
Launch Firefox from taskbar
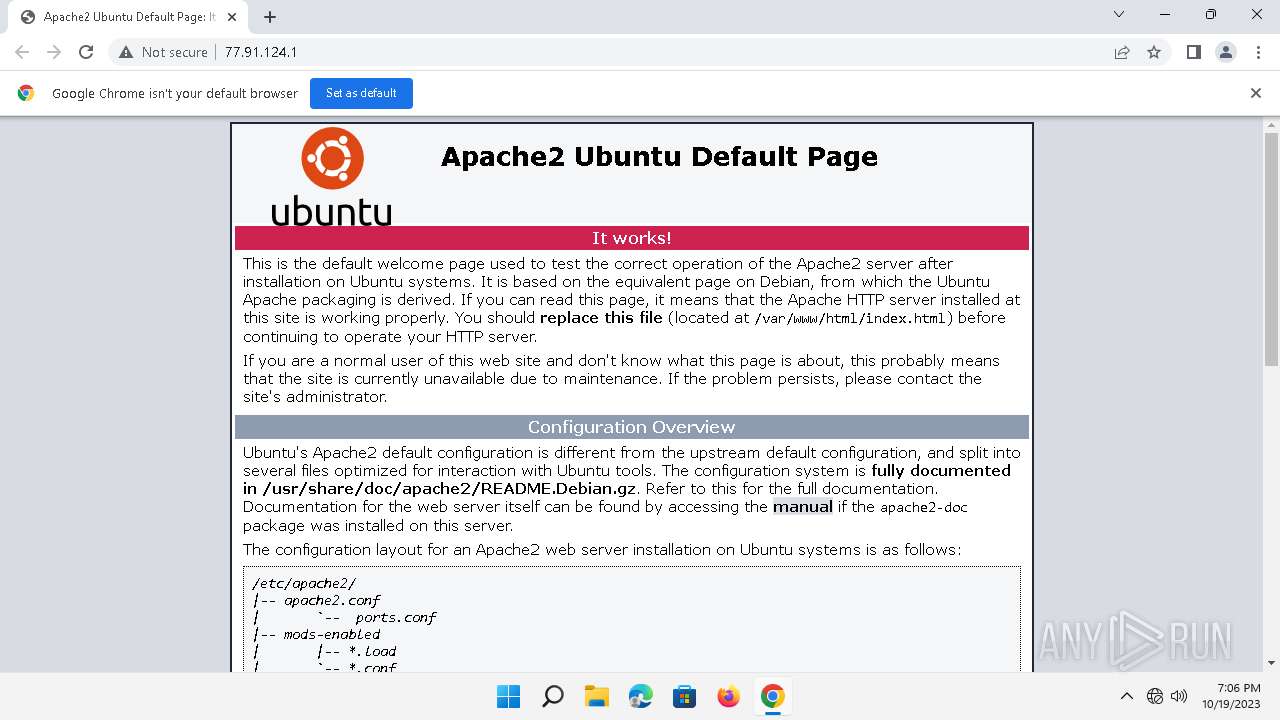[x=729, y=696]
